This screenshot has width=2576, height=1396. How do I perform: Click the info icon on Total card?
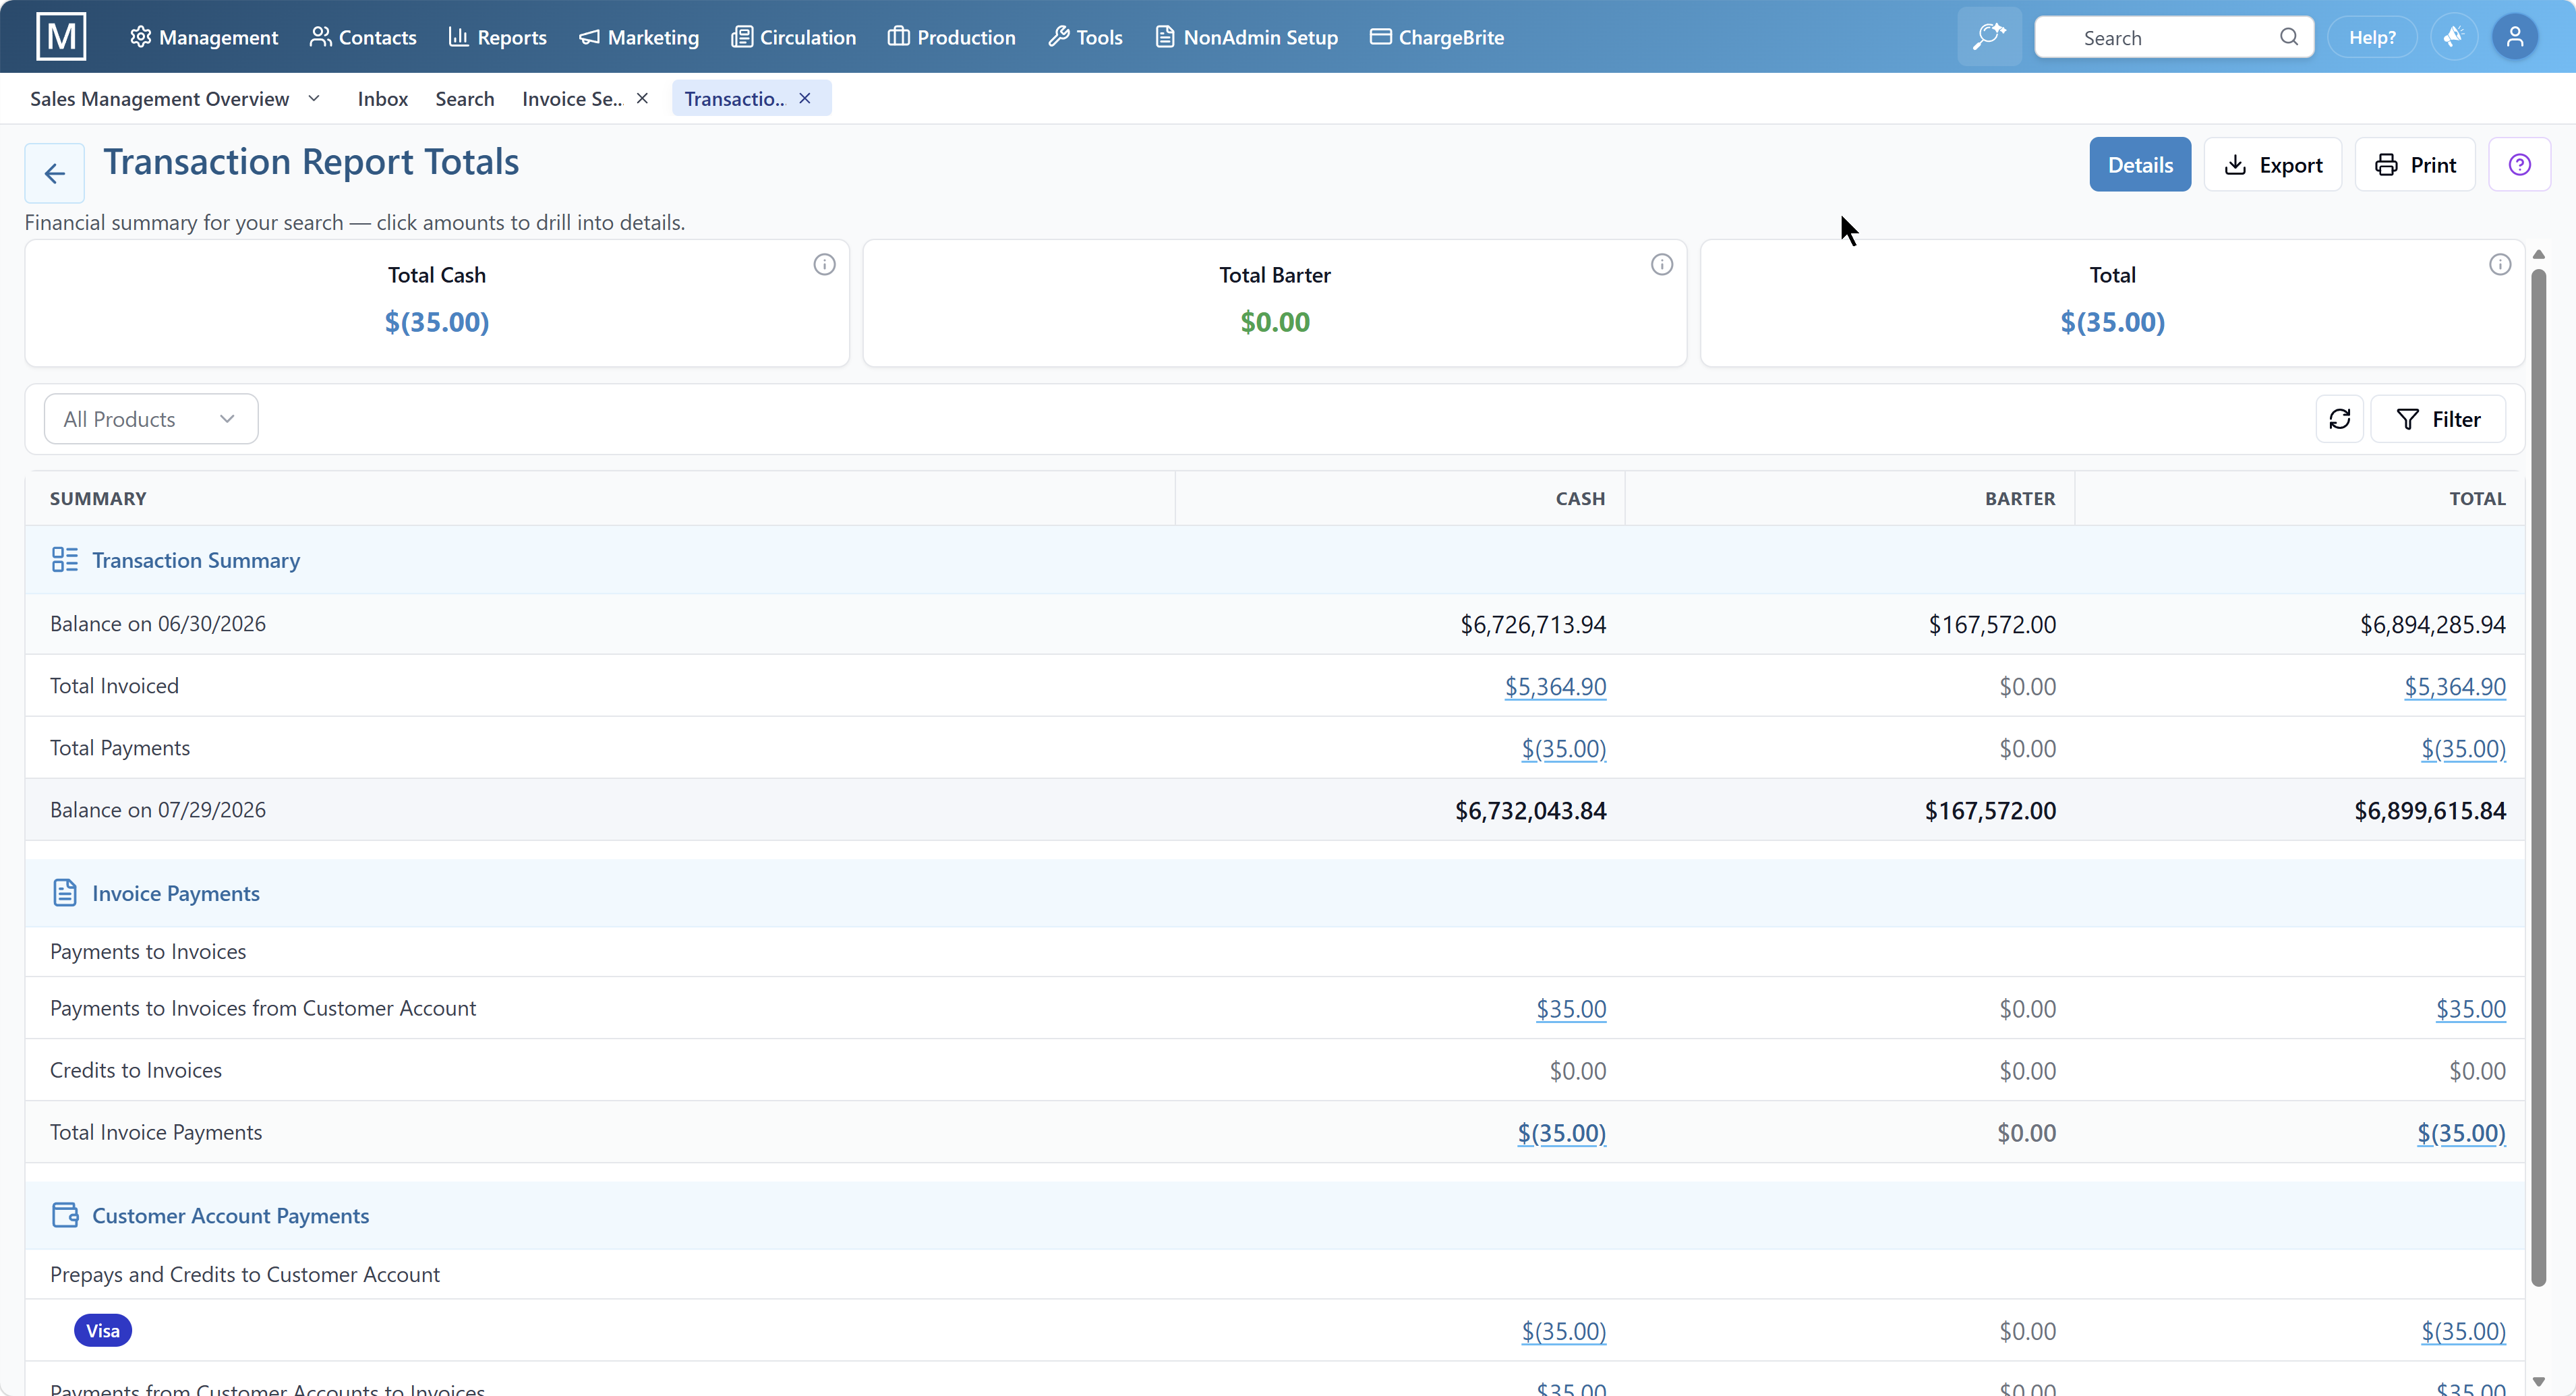click(2499, 264)
